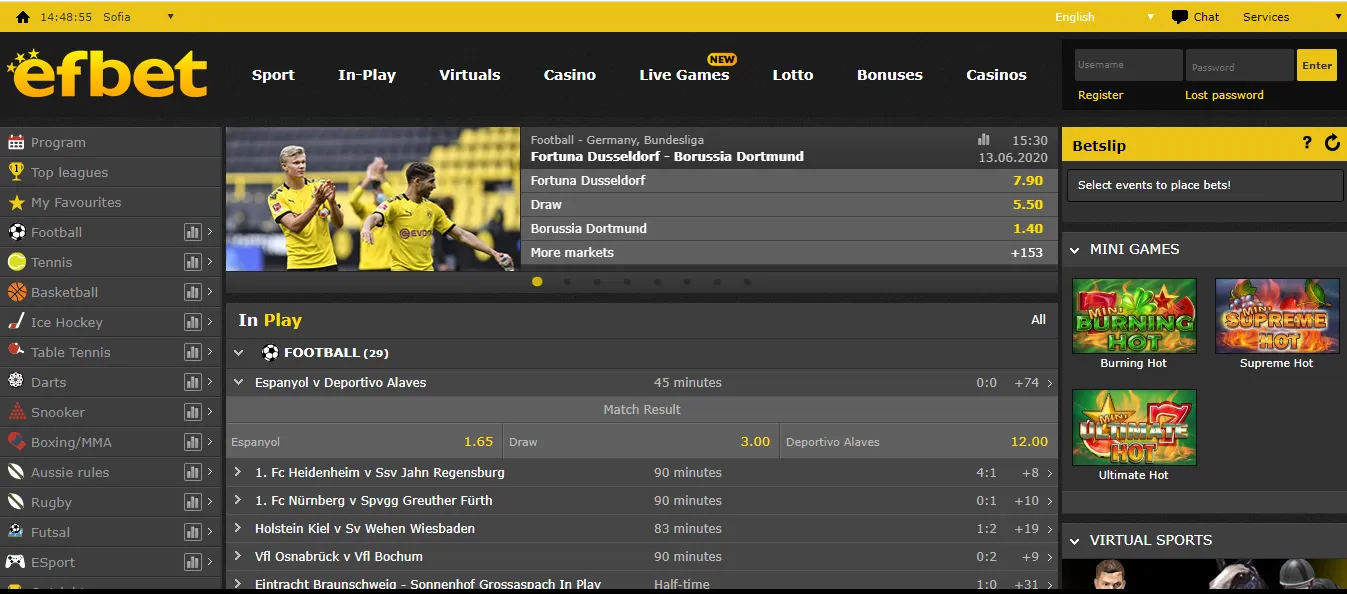The image size is (1347, 594).
Task: Click the Aussie rules ball icon
Action: pos(16,471)
